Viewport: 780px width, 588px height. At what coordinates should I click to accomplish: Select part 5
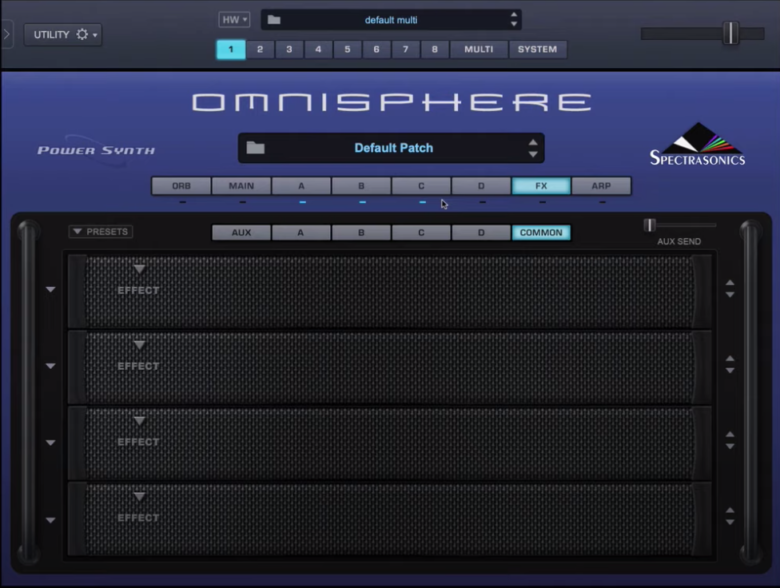tap(347, 49)
